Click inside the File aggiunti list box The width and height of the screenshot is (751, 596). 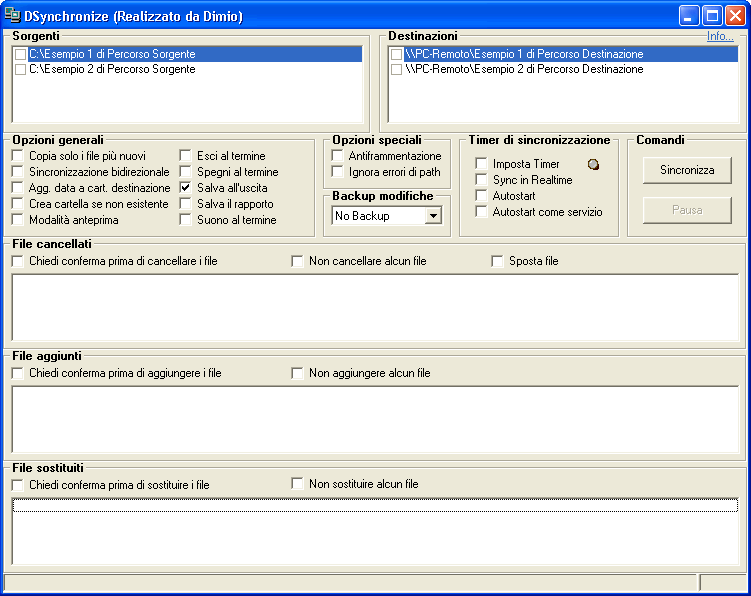tap(376, 419)
